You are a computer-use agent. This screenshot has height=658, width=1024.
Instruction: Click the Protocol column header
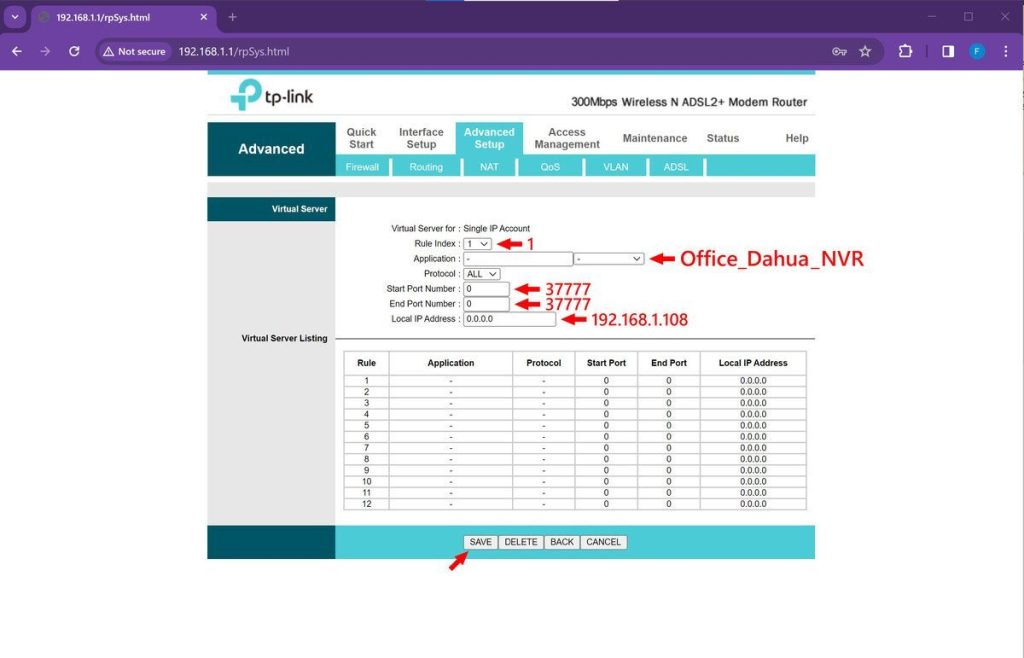coord(543,363)
